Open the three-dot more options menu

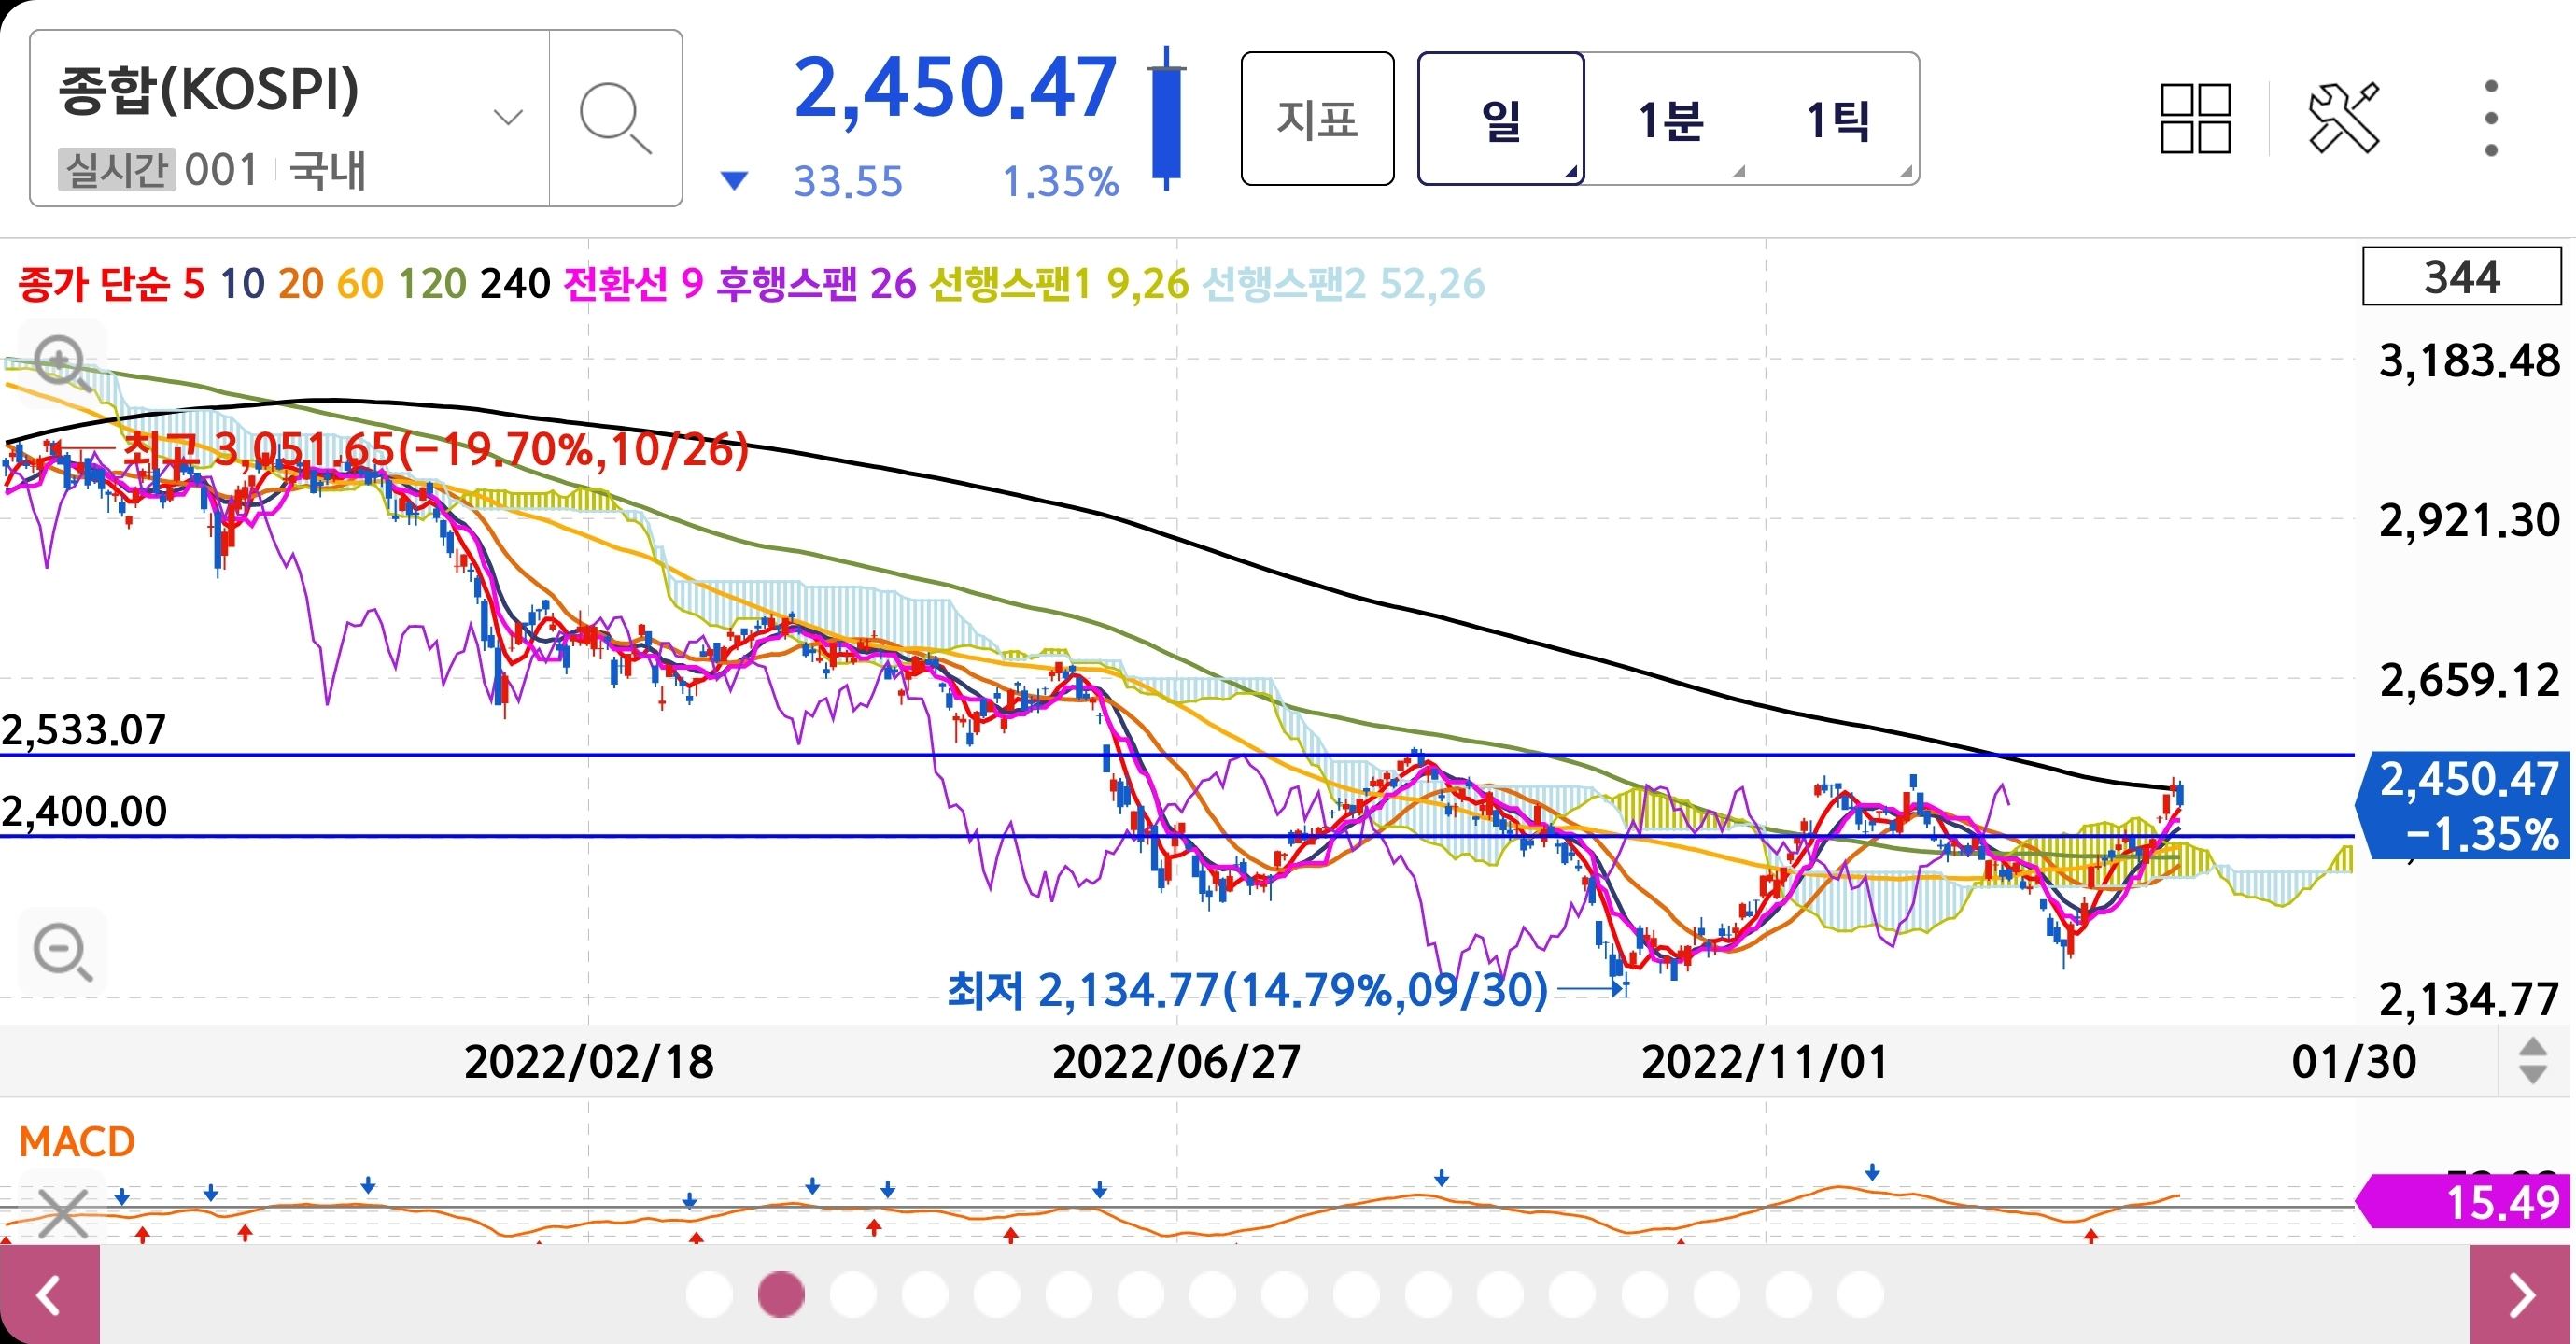click(2490, 118)
